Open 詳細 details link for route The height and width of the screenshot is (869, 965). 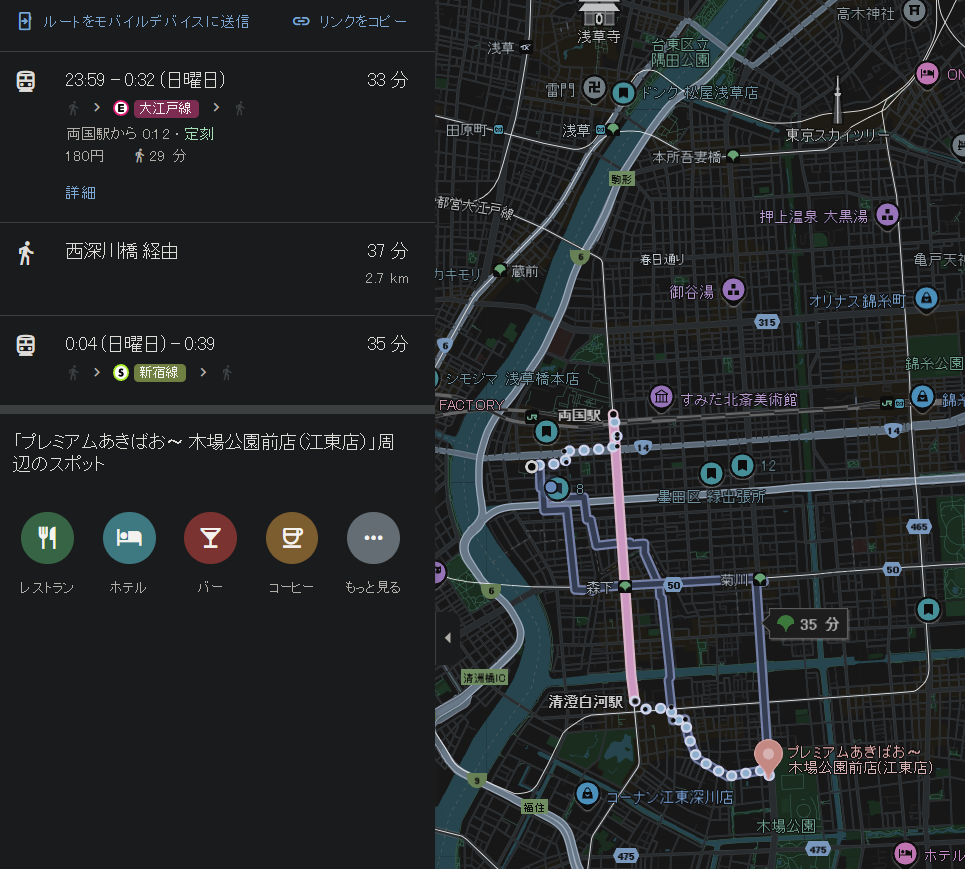(81, 193)
